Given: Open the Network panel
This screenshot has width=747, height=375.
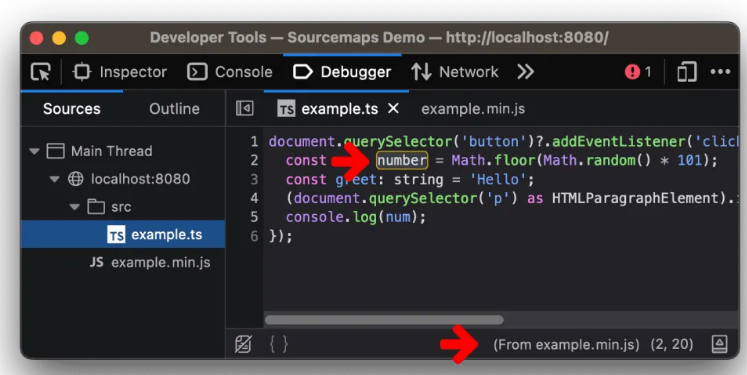Looking at the screenshot, I should click(455, 72).
